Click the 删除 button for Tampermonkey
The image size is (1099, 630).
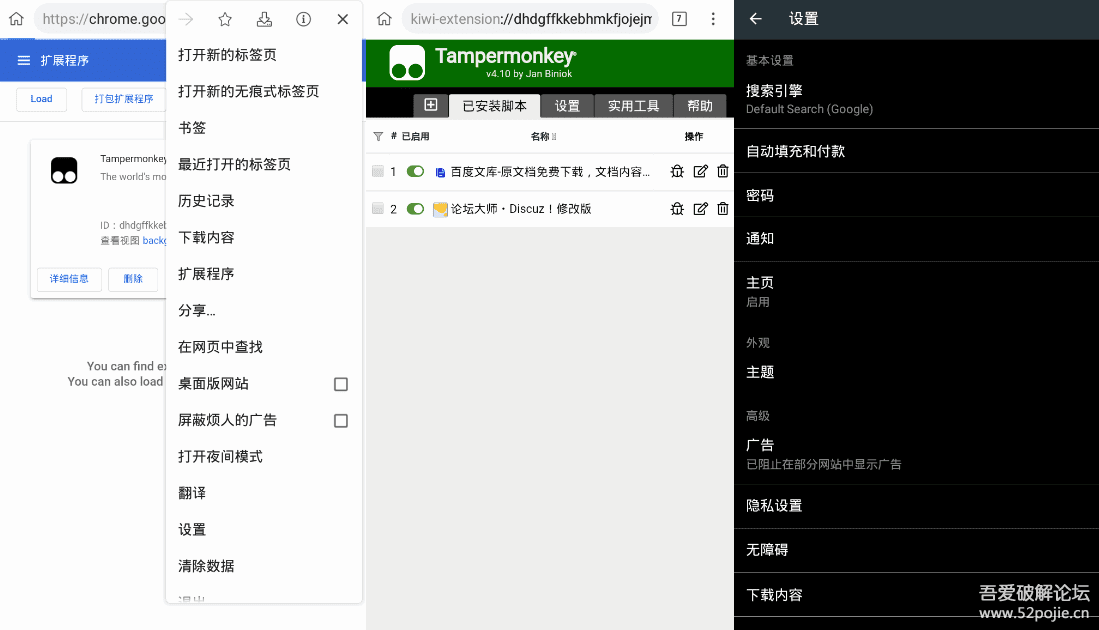click(x=133, y=279)
